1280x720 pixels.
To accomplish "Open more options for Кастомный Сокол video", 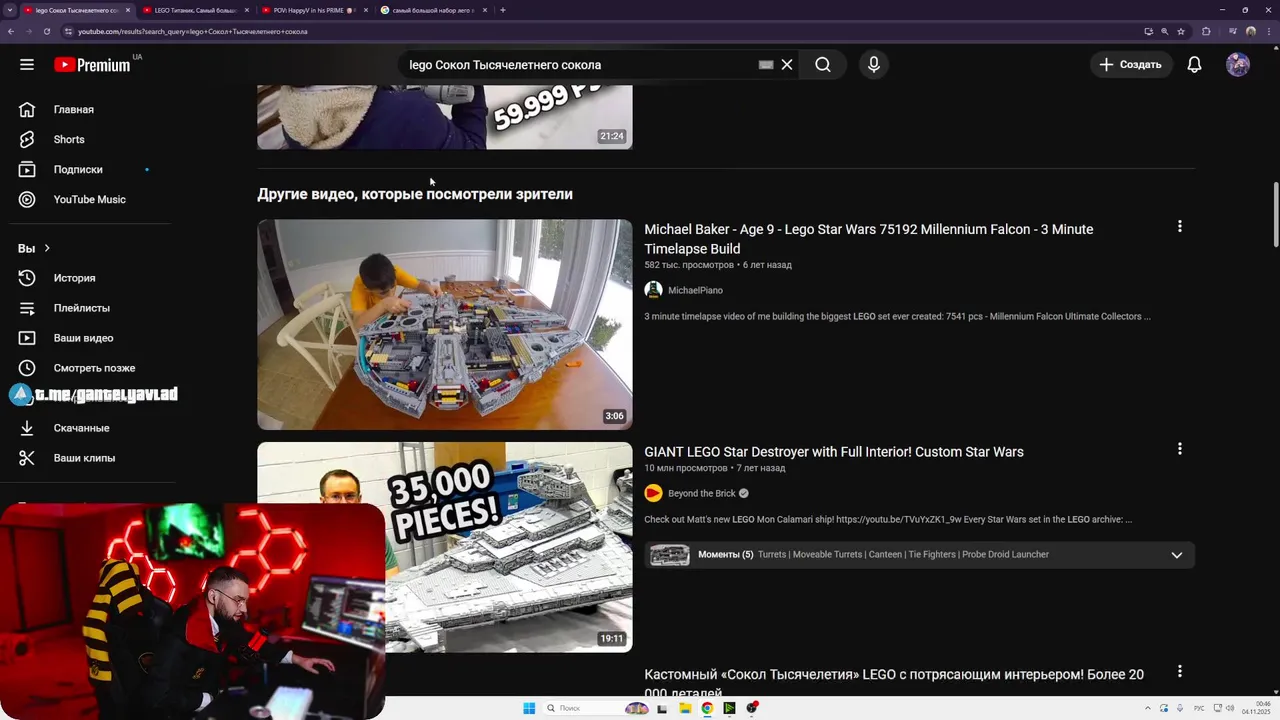I will pos(1179,672).
